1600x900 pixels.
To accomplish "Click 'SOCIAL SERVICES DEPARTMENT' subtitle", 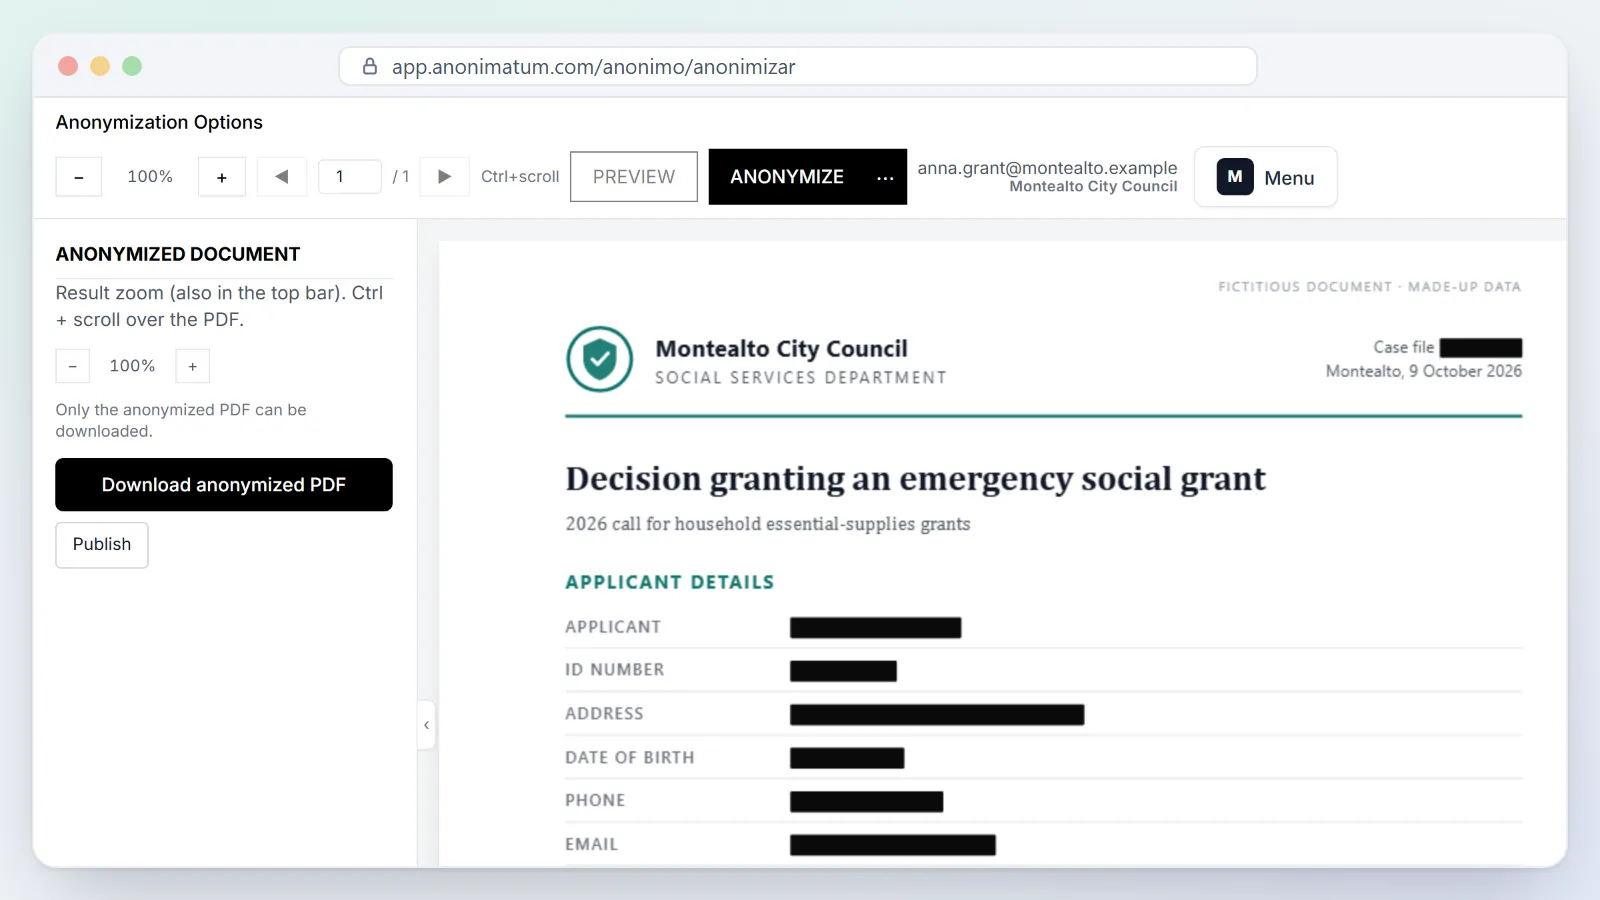I will [x=801, y=378].
